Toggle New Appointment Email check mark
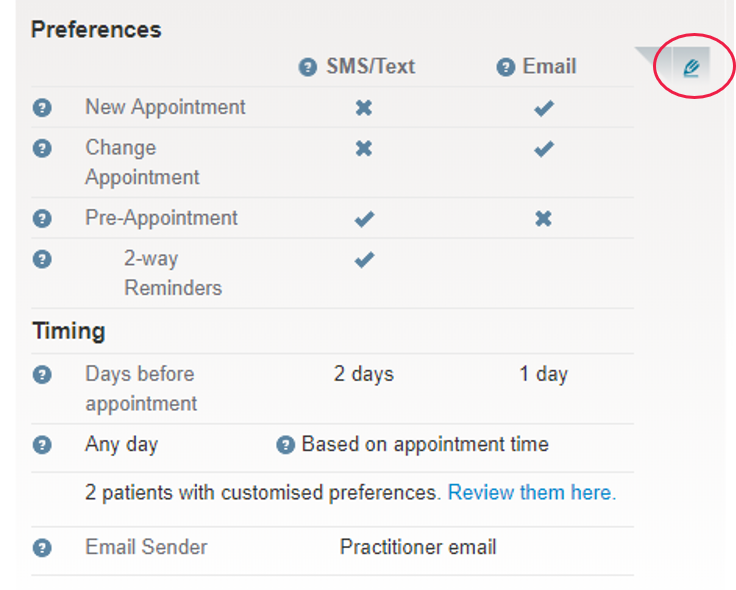Screen dimensions: 736x590 pos(544,108)
